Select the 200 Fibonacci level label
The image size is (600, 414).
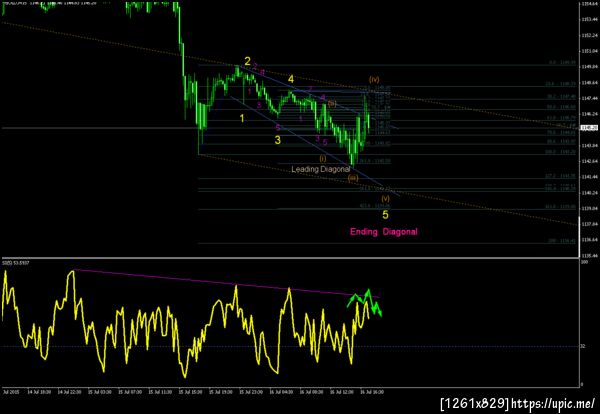562,241
